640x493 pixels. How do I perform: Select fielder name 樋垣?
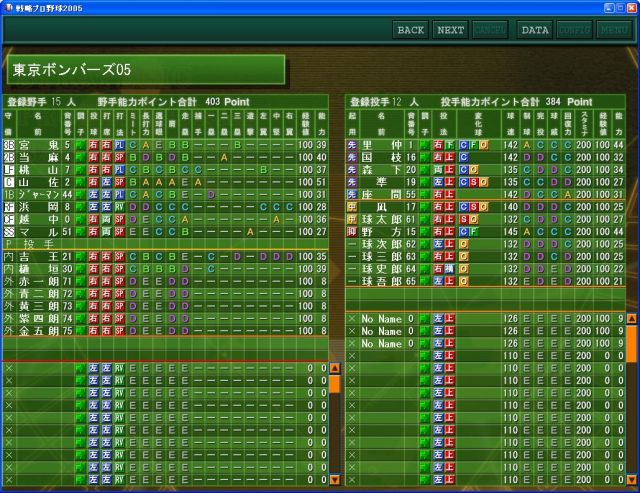38,269
